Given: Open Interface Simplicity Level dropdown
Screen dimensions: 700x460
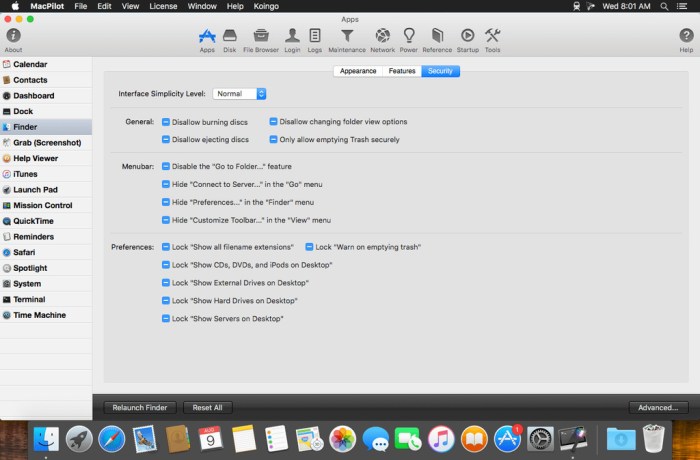Looking at the screenshot, I should click(x=240, y=94).
